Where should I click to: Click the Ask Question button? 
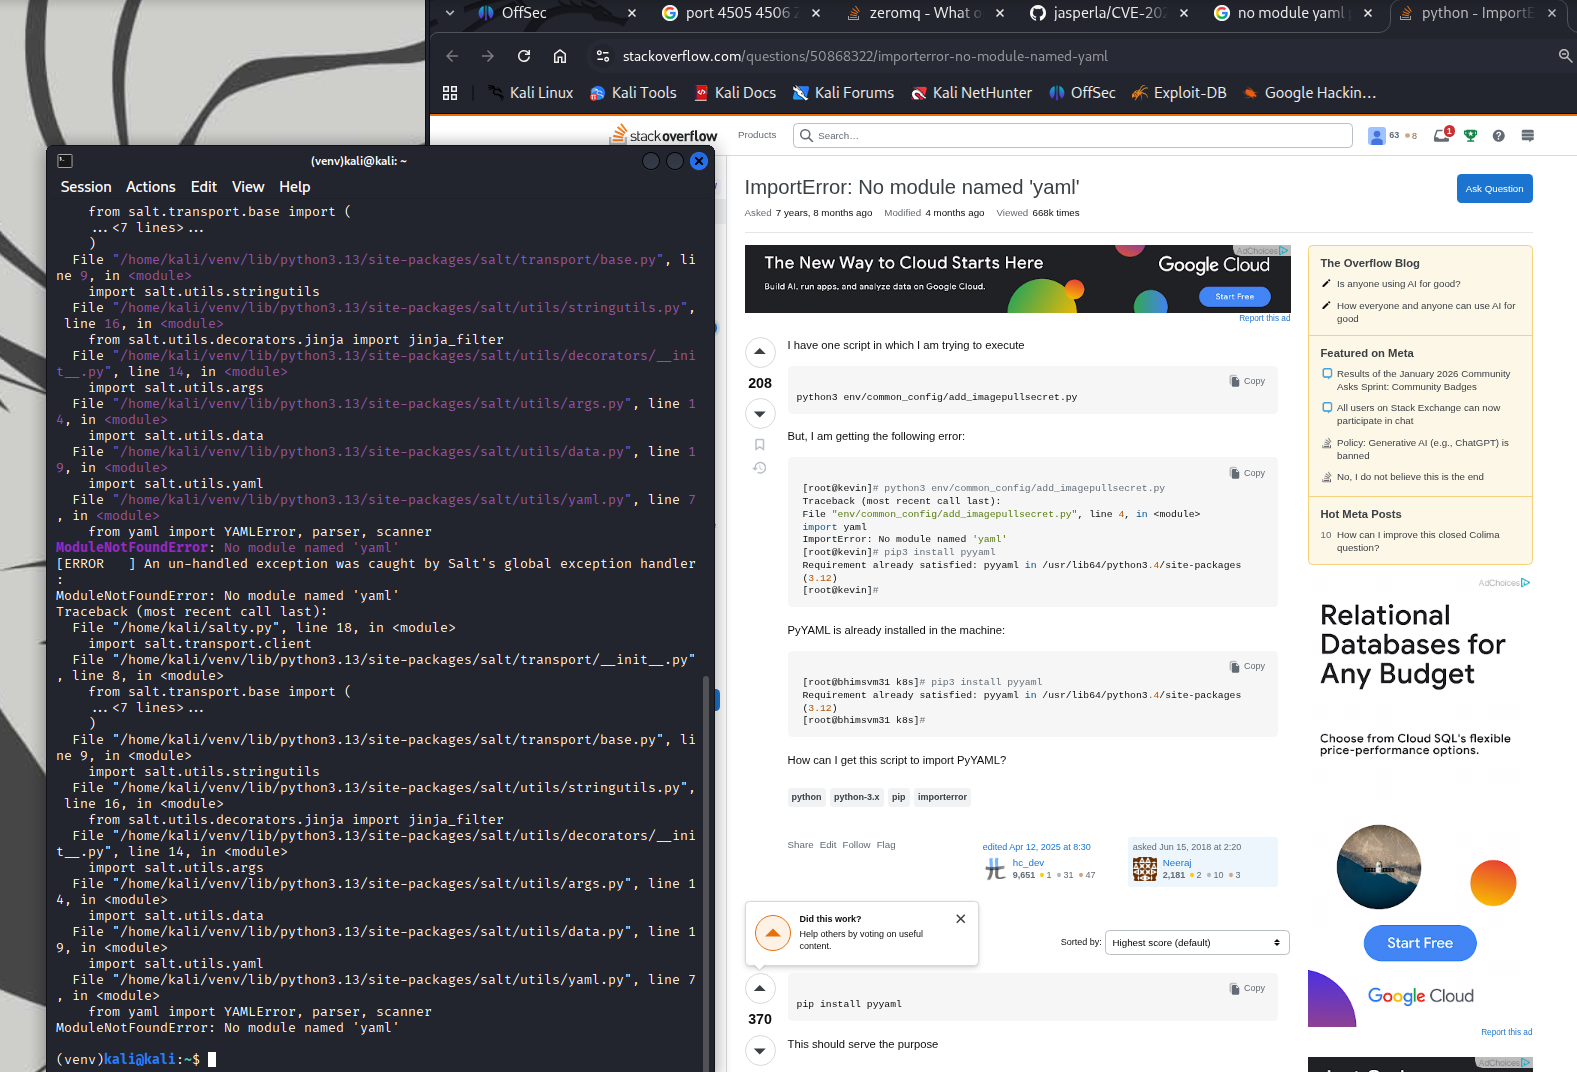1494,189
